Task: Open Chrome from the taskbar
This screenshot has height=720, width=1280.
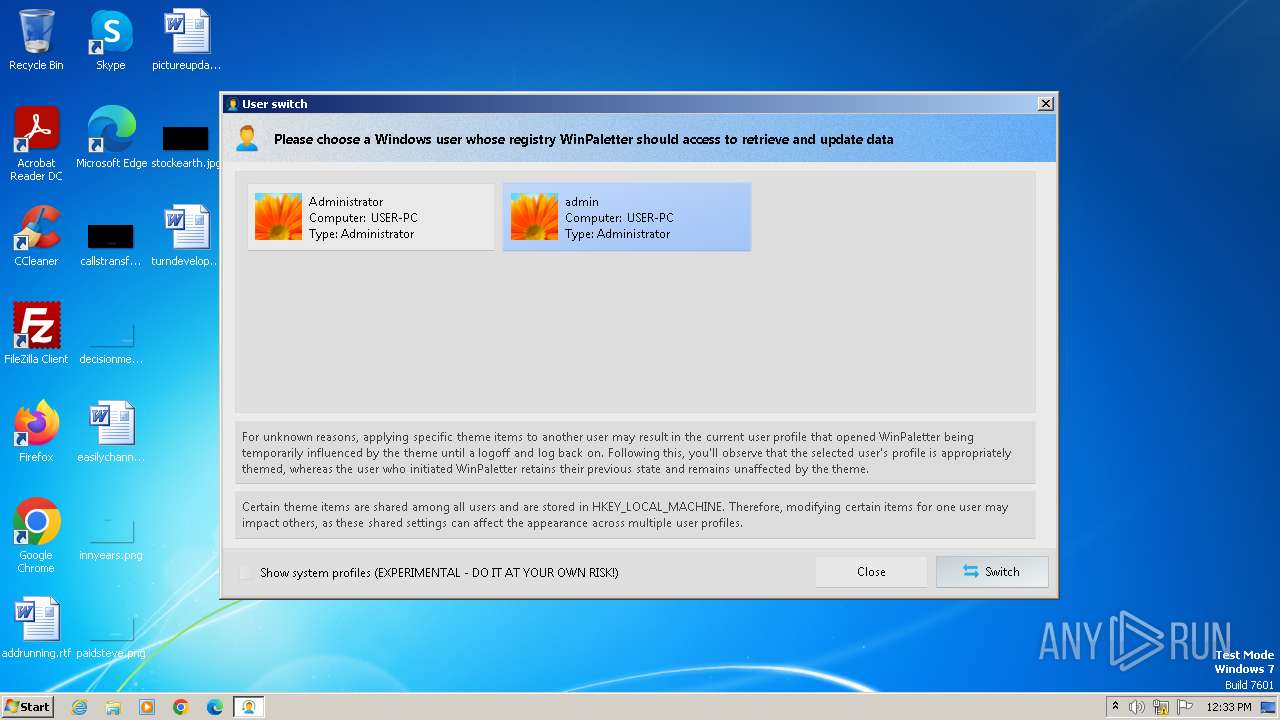Action: (180, 707)
